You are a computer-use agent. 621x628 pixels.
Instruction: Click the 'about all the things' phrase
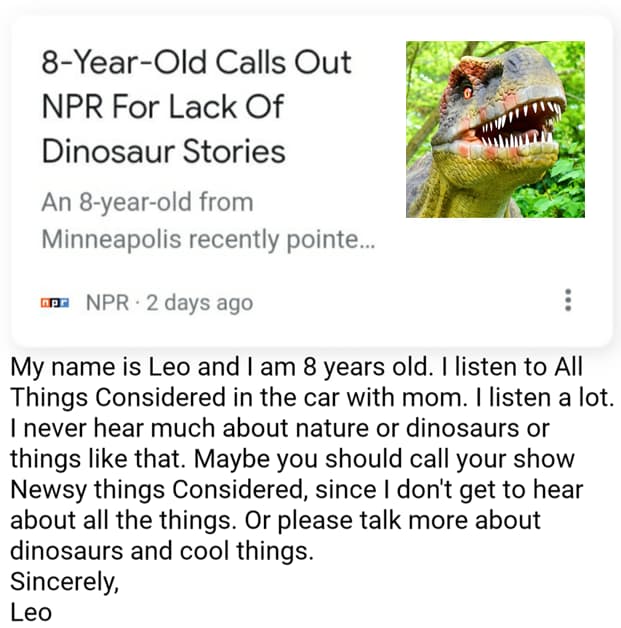118,521
